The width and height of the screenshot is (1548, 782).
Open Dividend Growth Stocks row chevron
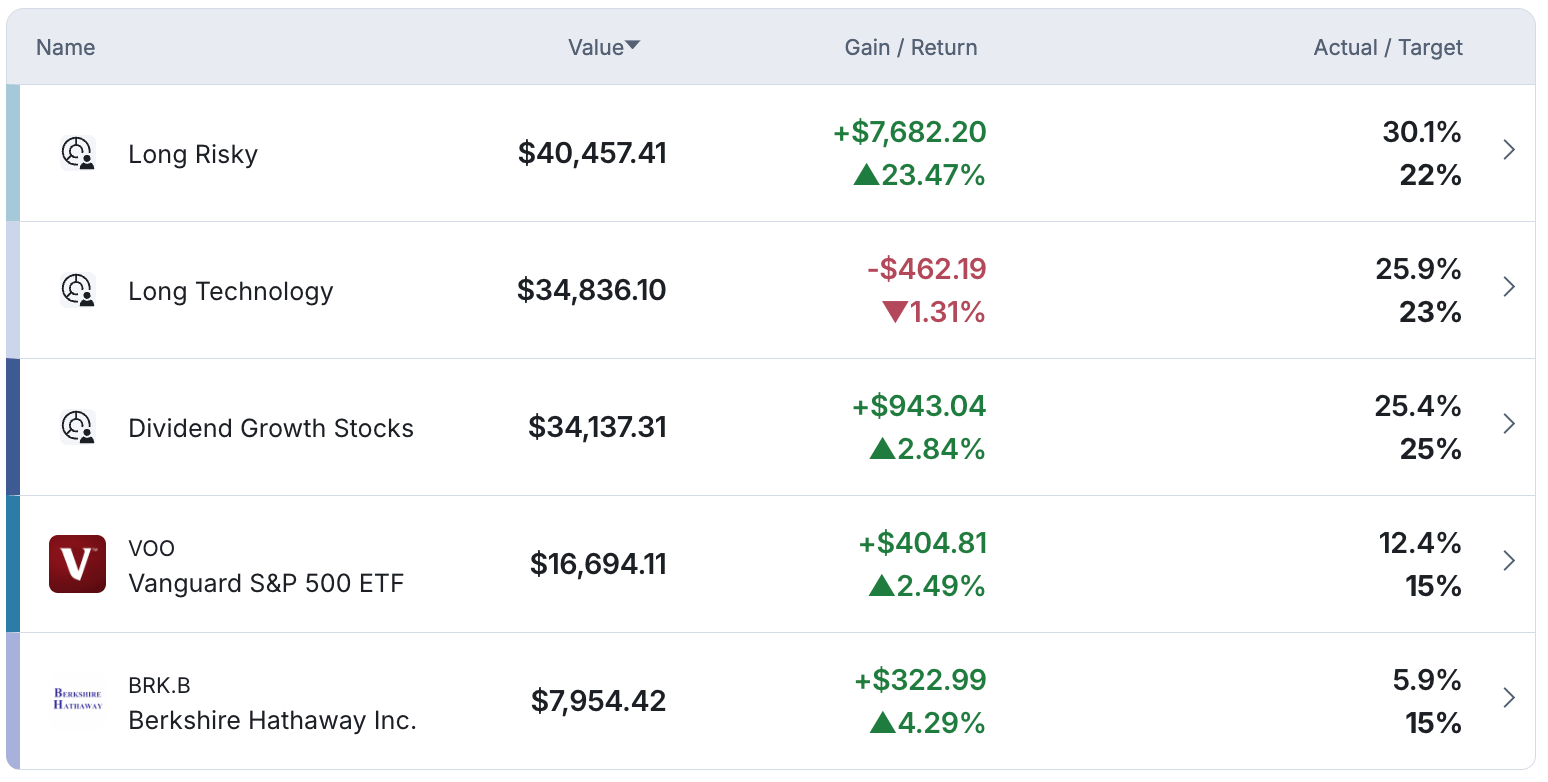click(x=1509, y=424)
